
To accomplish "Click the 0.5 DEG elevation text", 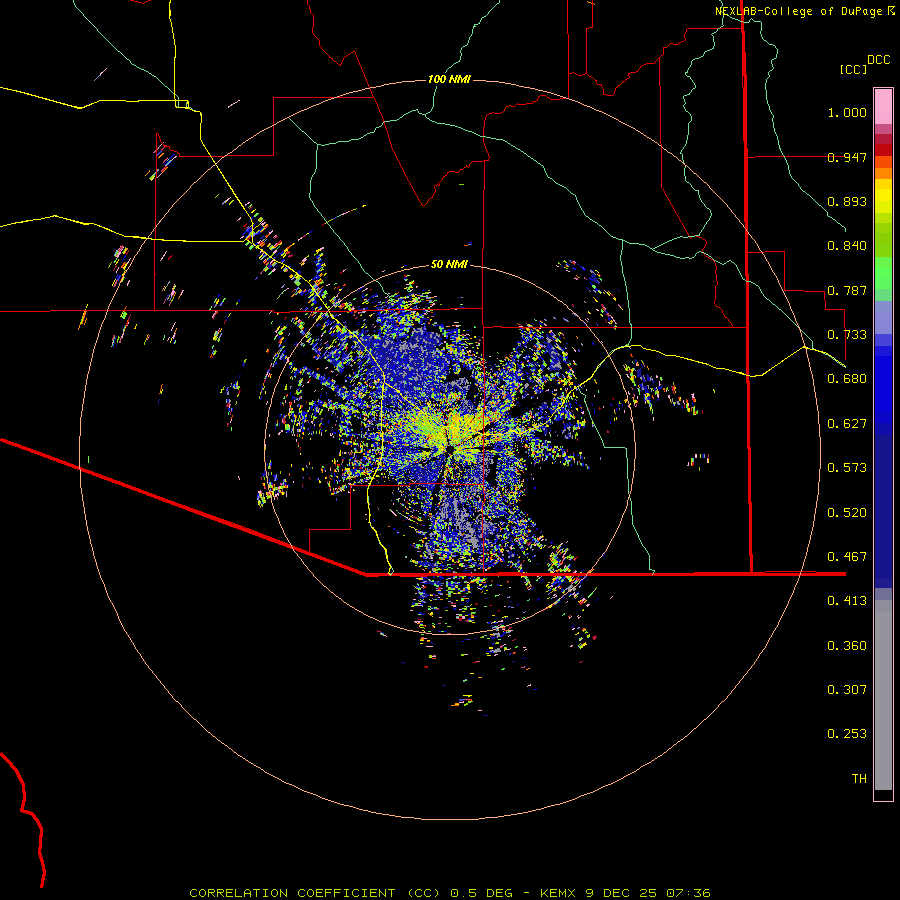I will tap(481, 893).
